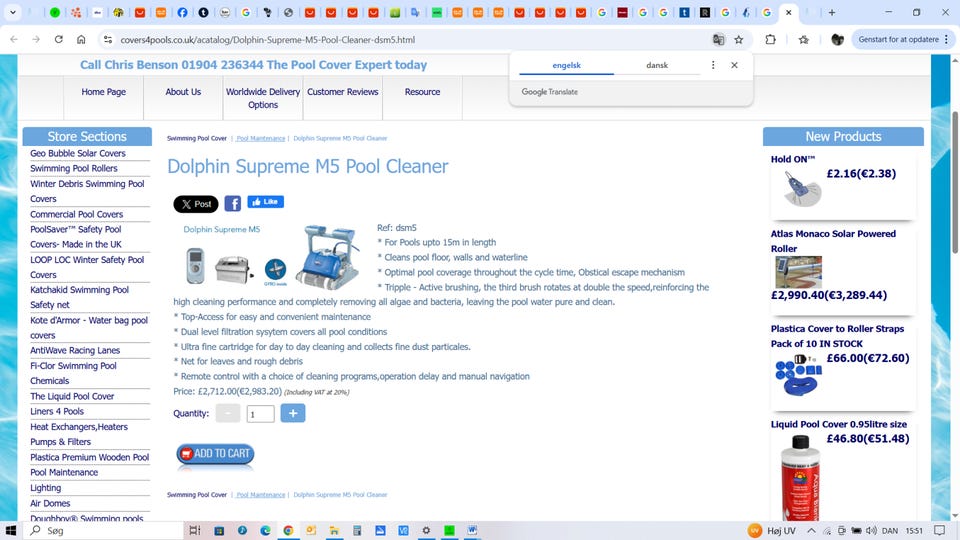This screenshot has width=960, height=540.
Task: Click the Facebook Like button
Action: 266,201
